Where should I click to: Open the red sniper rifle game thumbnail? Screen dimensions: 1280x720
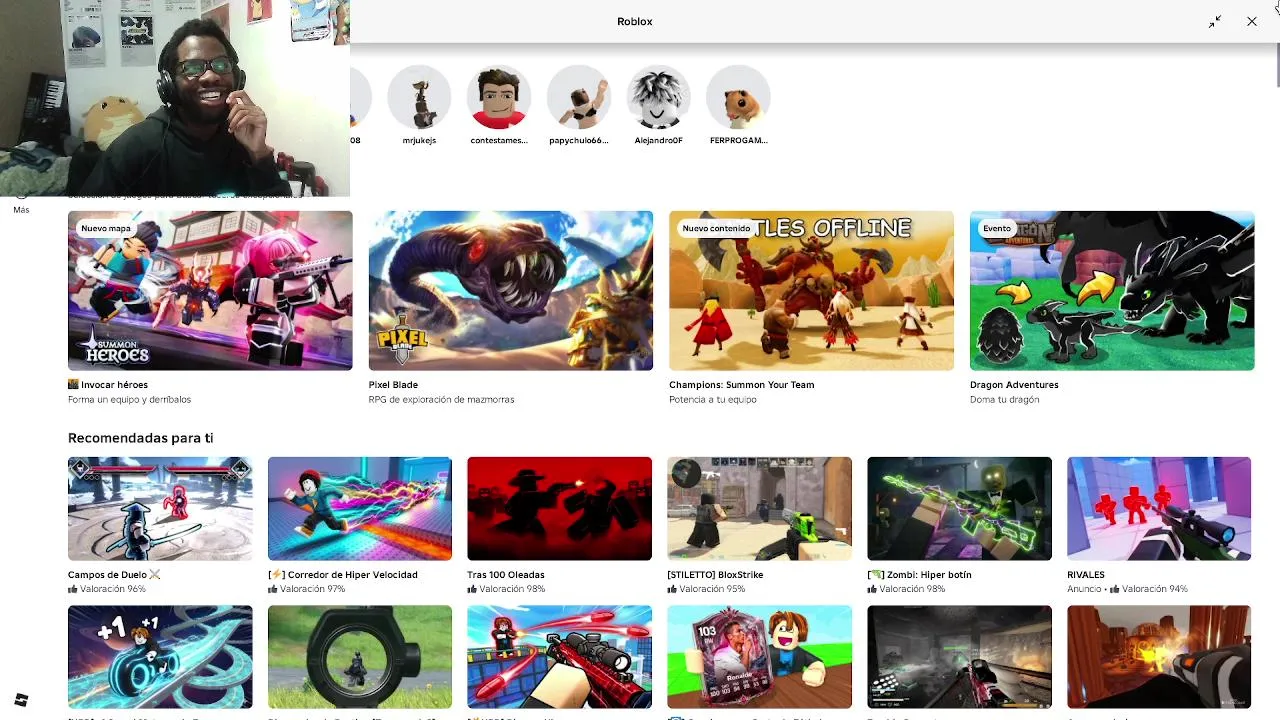coord(559,657)
